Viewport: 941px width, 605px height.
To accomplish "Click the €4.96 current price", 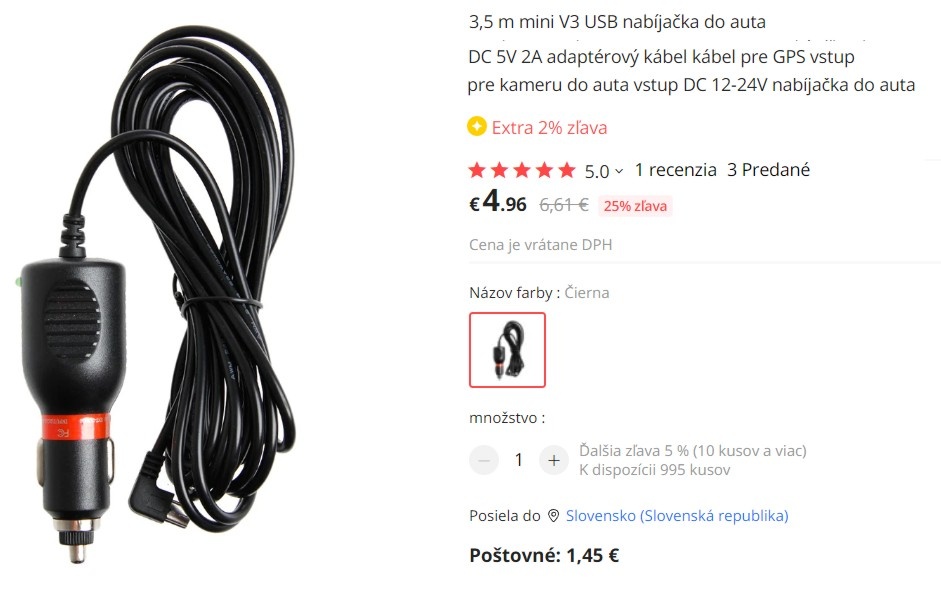I will tap(498, 202).
